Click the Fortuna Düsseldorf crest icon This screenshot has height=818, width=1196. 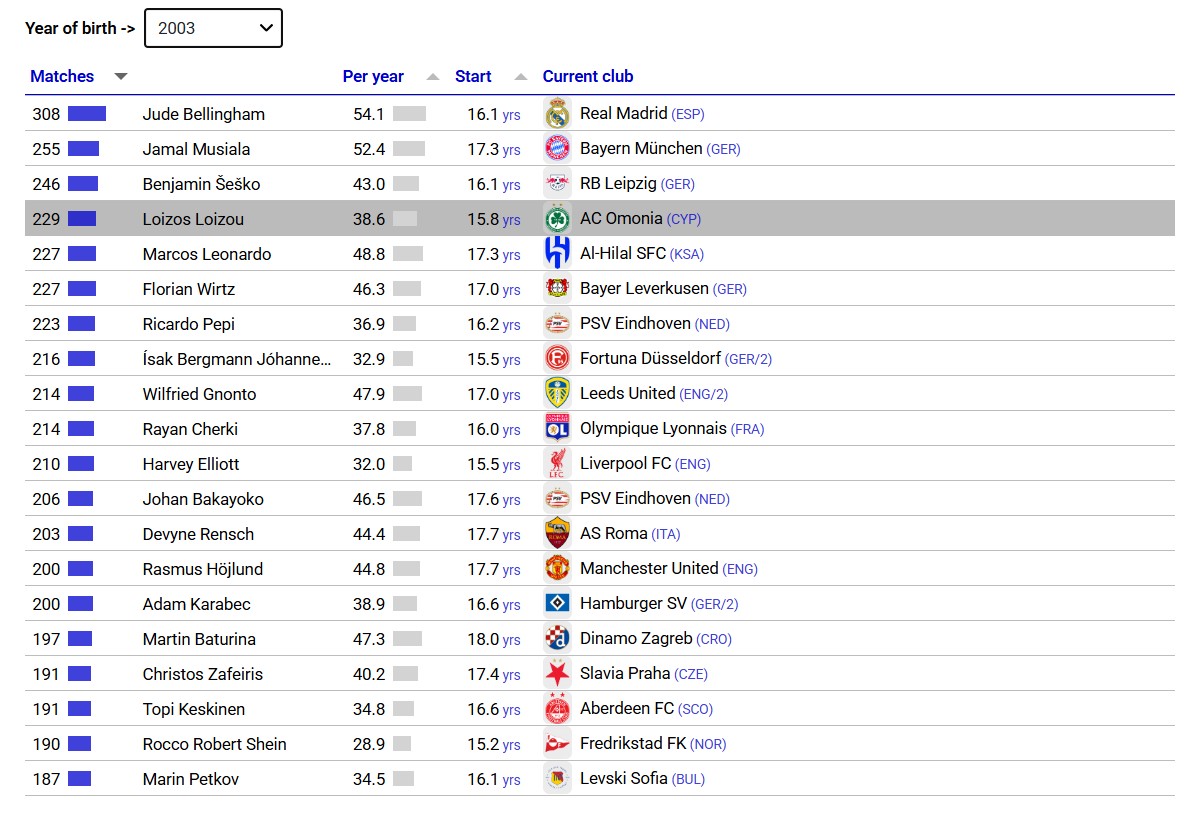coord(558,359)
